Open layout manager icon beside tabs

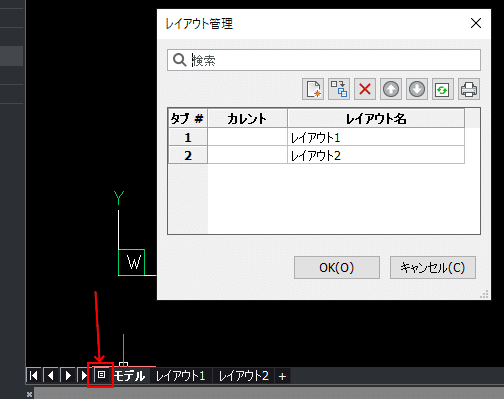(x=101, y=375)
